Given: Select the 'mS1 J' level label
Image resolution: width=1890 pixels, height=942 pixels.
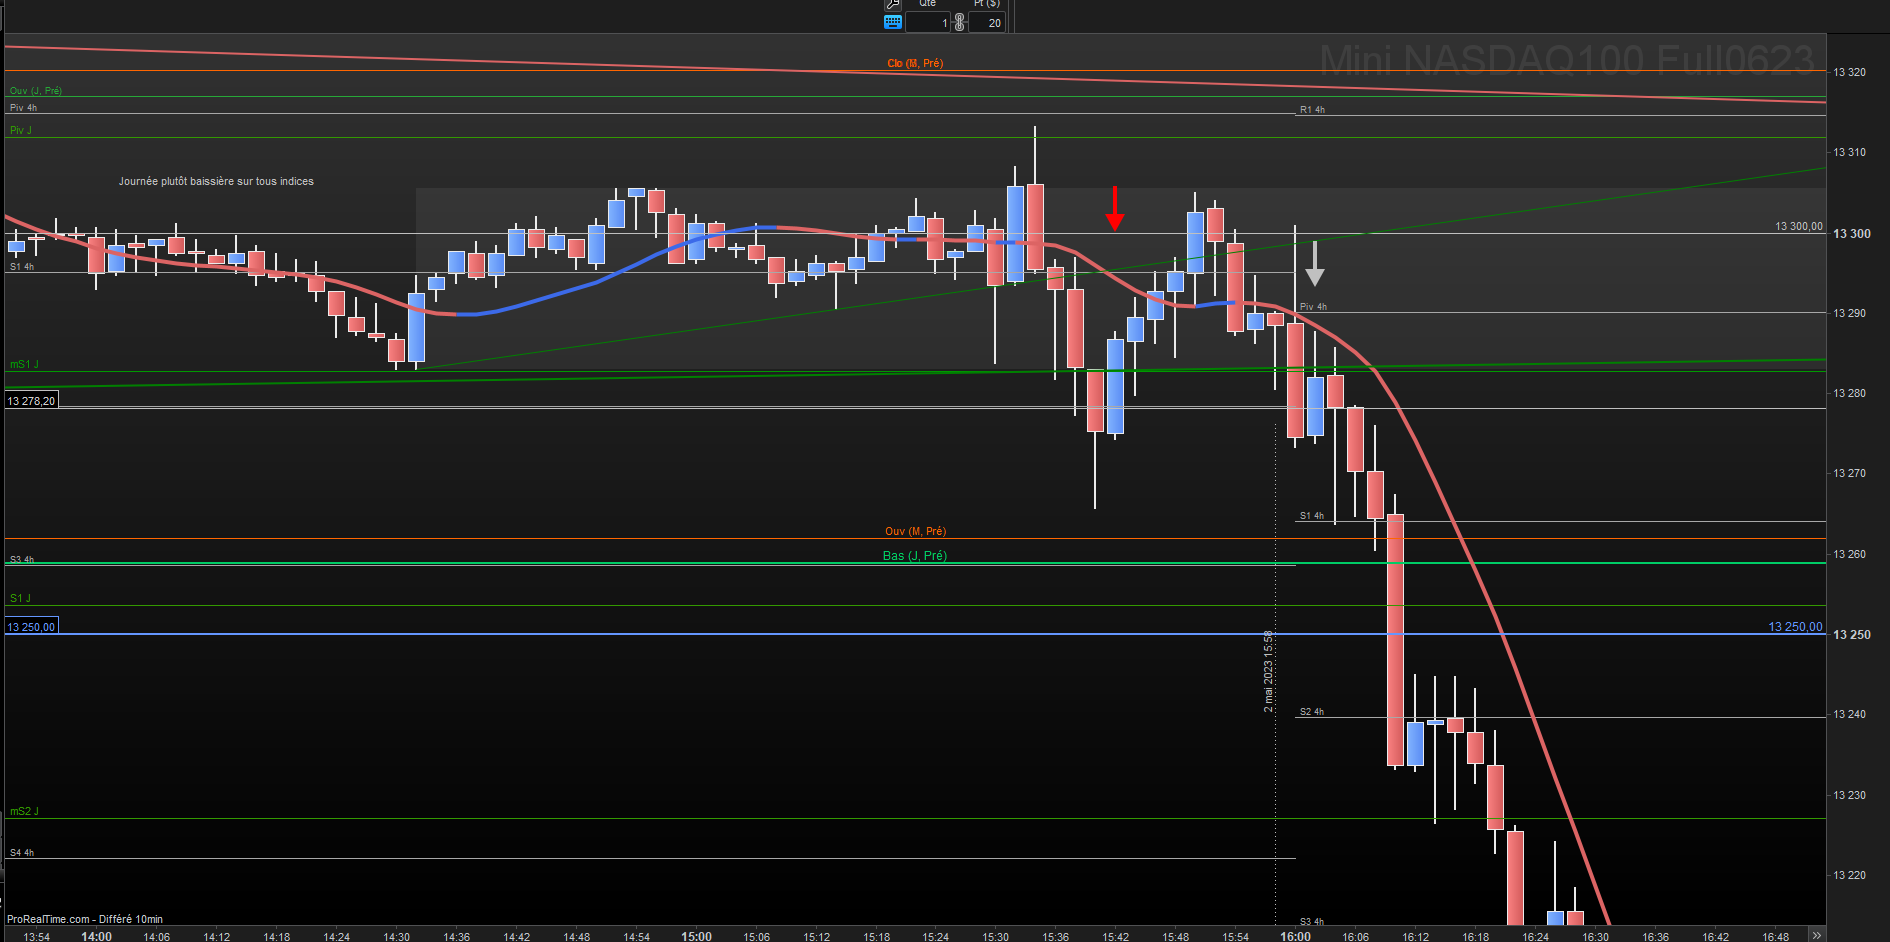Looking at the screenshot, I should pos(24,364).
